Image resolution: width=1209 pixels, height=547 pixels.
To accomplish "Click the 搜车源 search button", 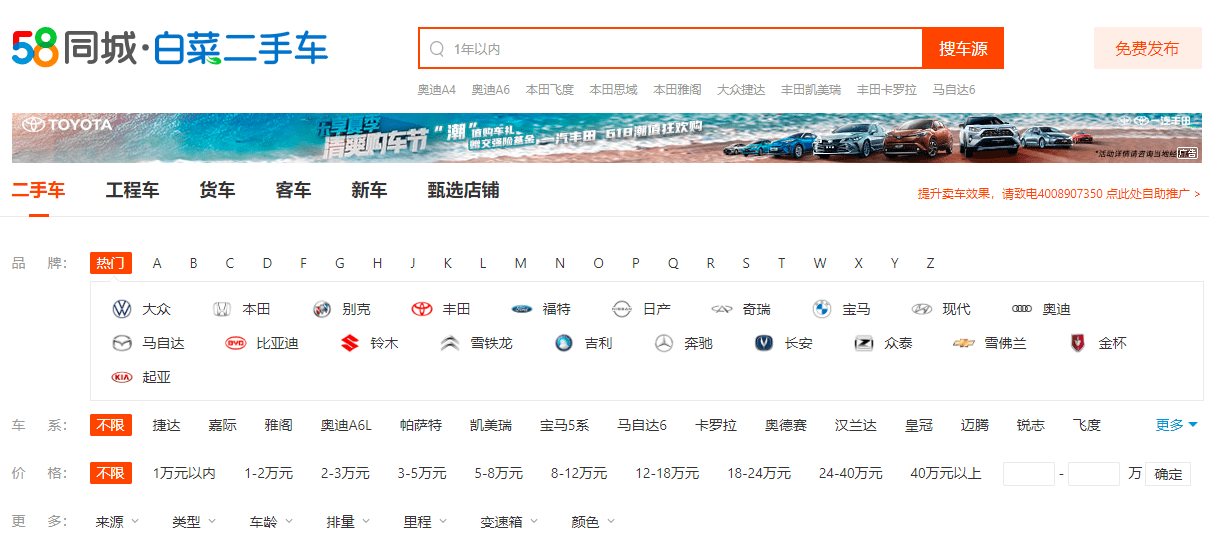I will click(x=963, y=48).
